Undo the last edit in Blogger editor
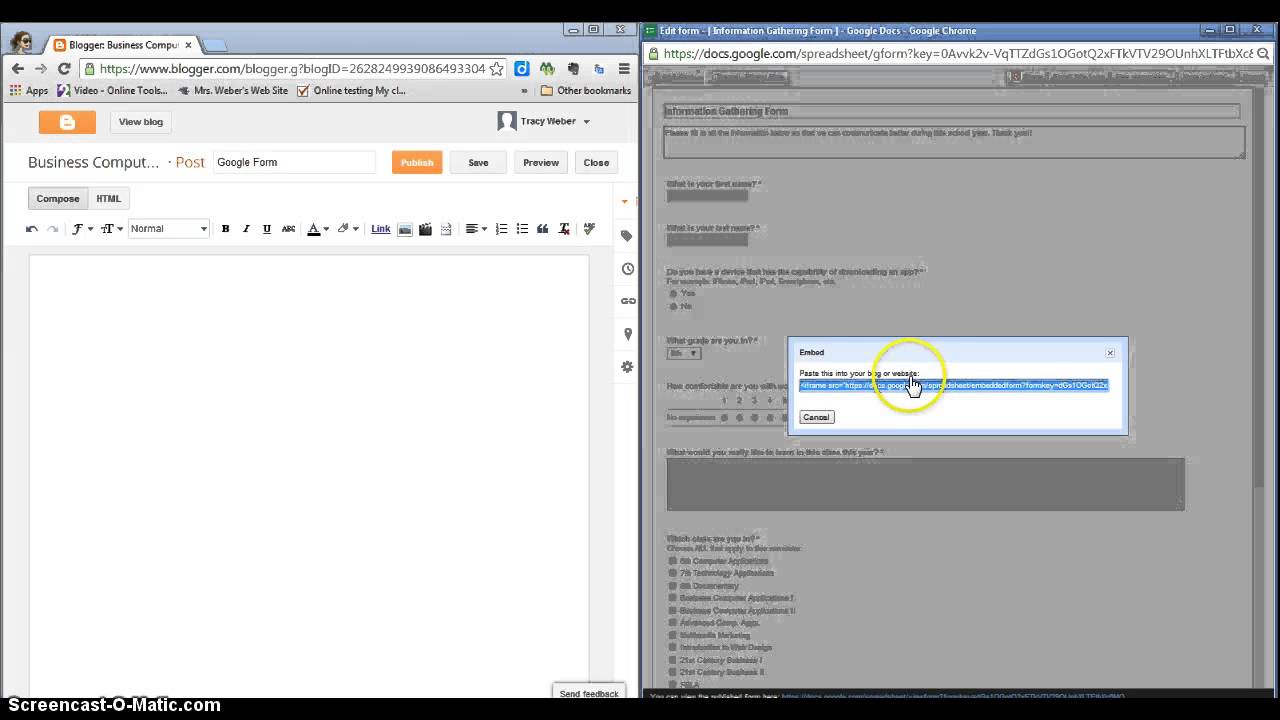This screenshot has height=720, width=1280. coord(32,229)
